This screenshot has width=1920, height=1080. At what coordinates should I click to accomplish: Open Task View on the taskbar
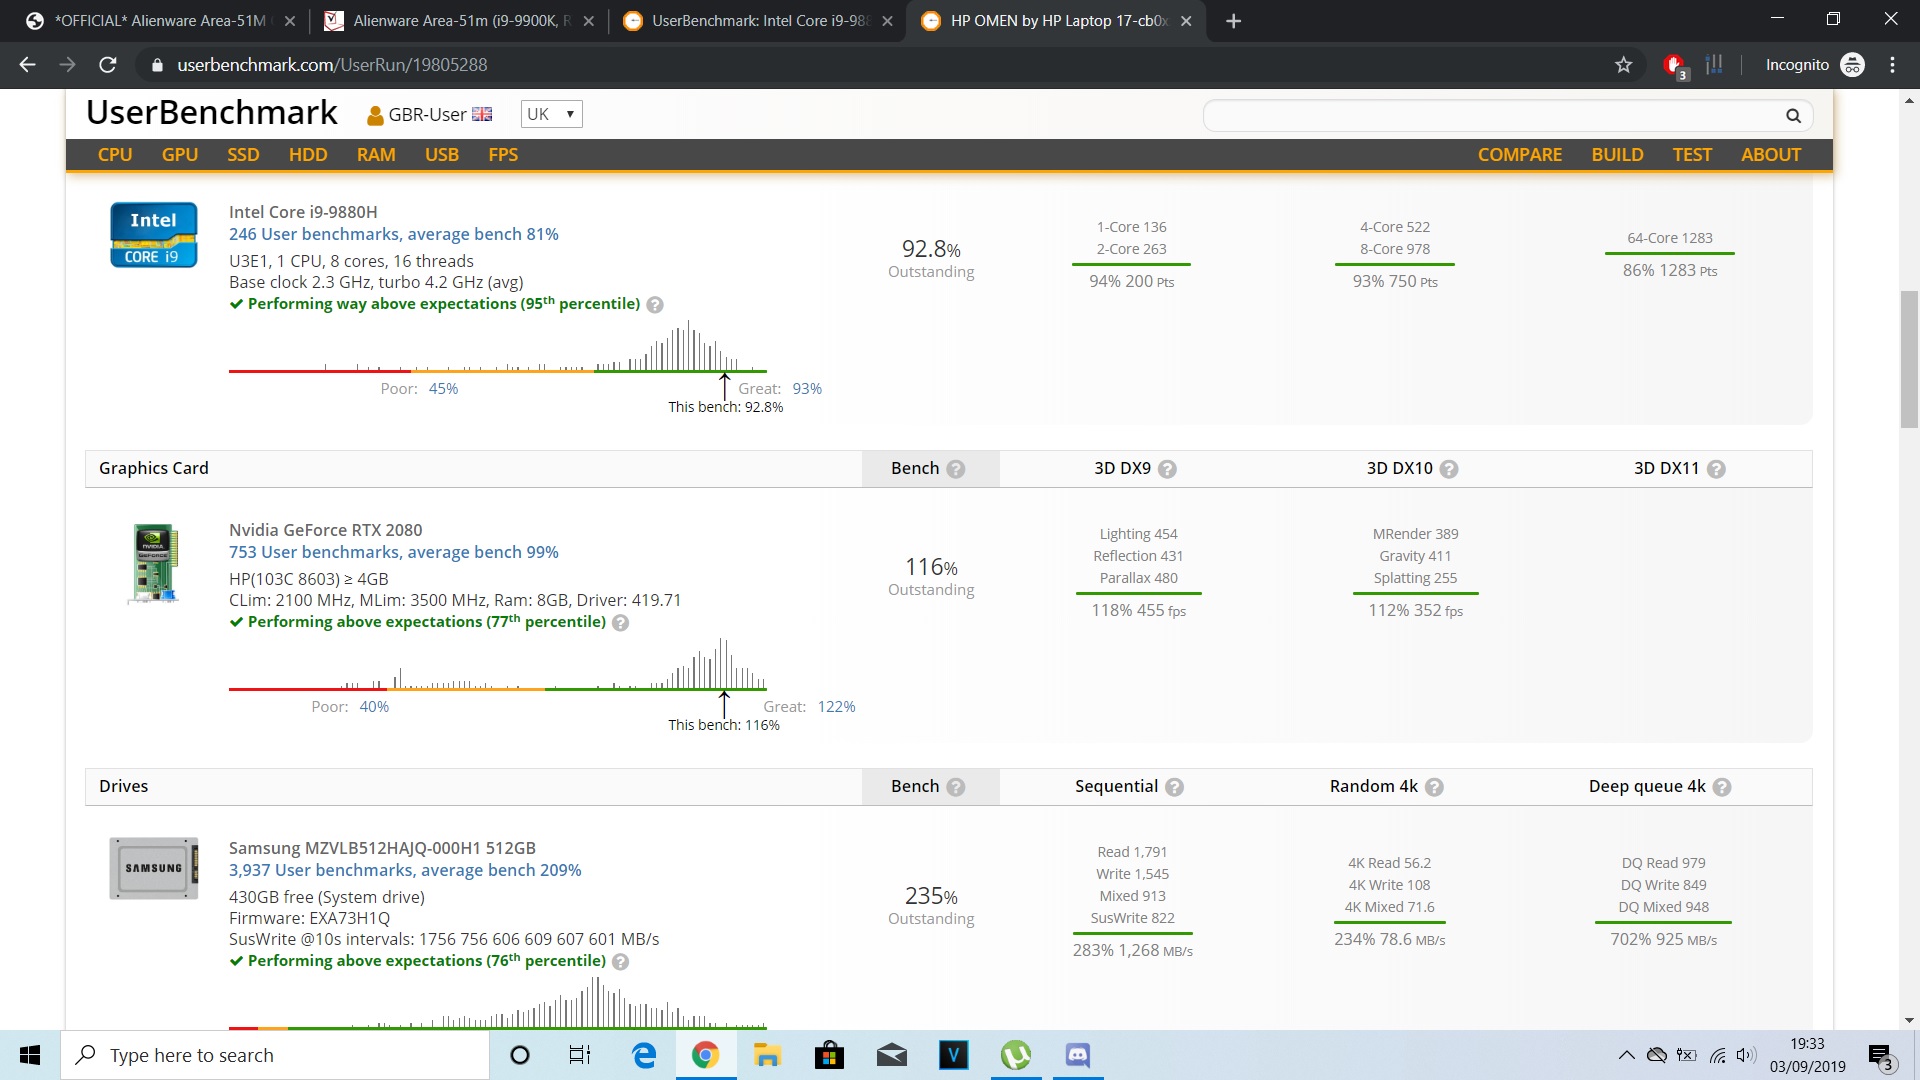point(580,1055)
